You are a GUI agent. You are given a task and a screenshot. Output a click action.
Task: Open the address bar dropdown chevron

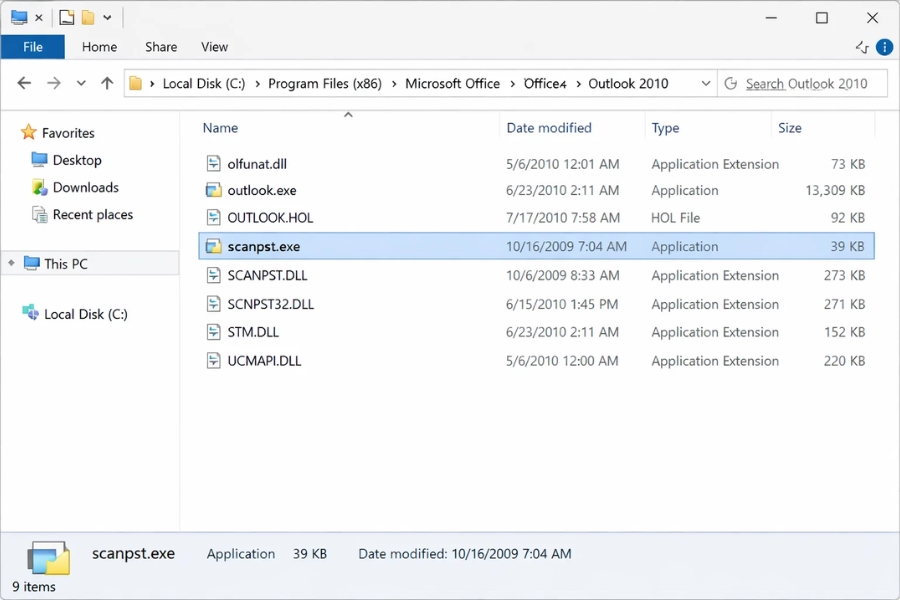[x=706, y=83]
